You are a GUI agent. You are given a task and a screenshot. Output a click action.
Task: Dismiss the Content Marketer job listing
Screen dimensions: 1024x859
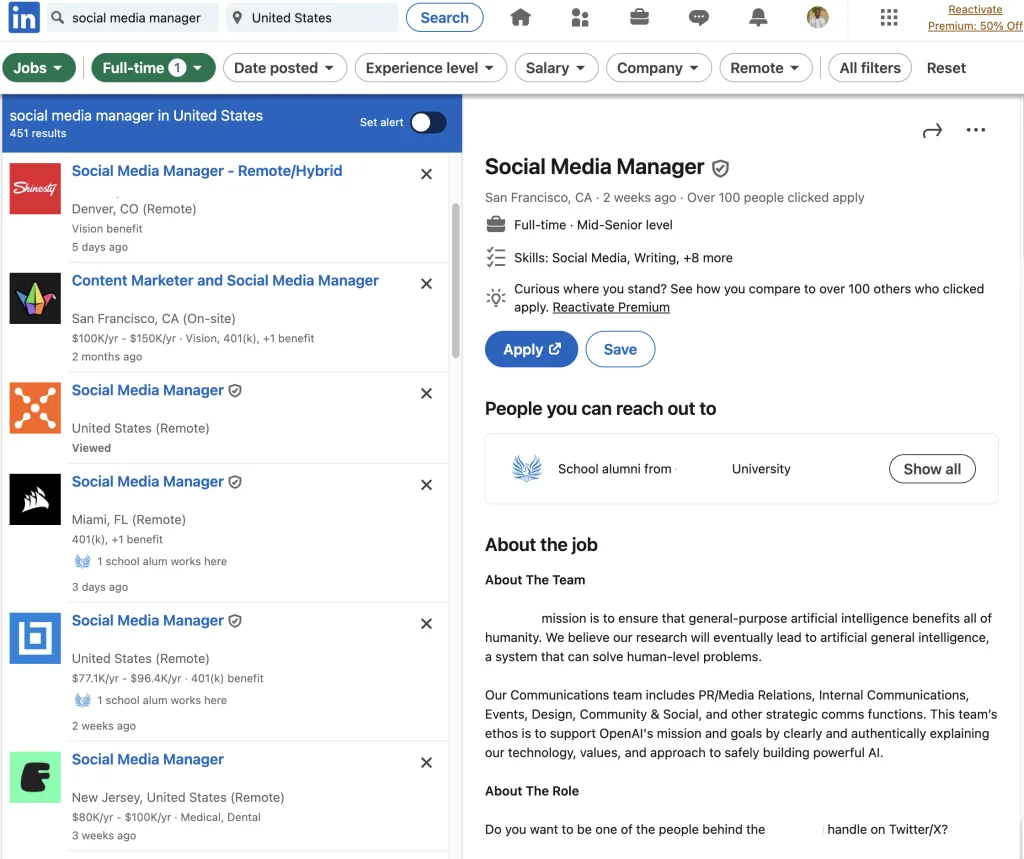click(426, 284)
